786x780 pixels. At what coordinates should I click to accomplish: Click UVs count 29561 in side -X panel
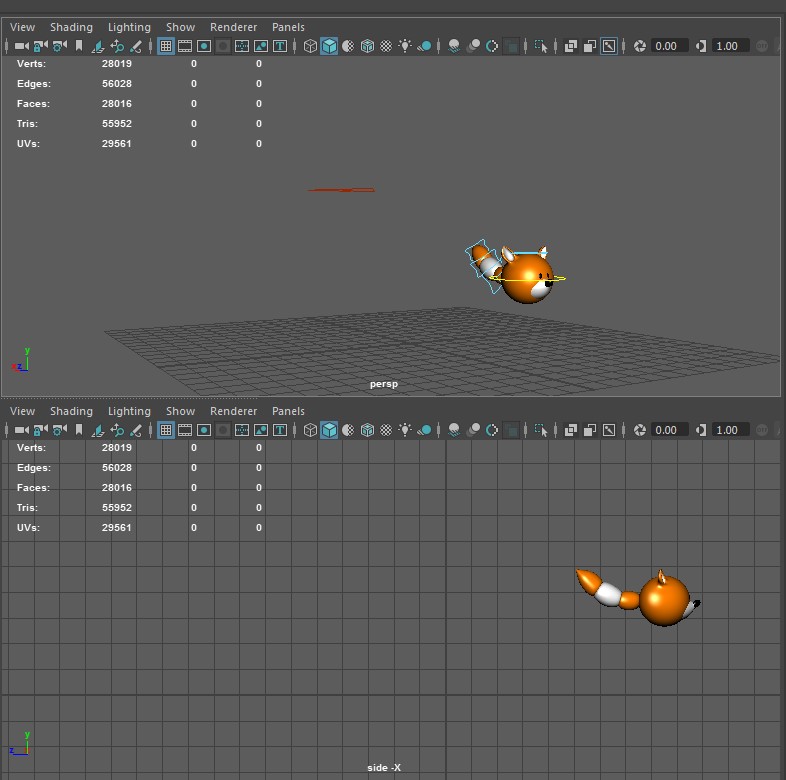point(117,528)
